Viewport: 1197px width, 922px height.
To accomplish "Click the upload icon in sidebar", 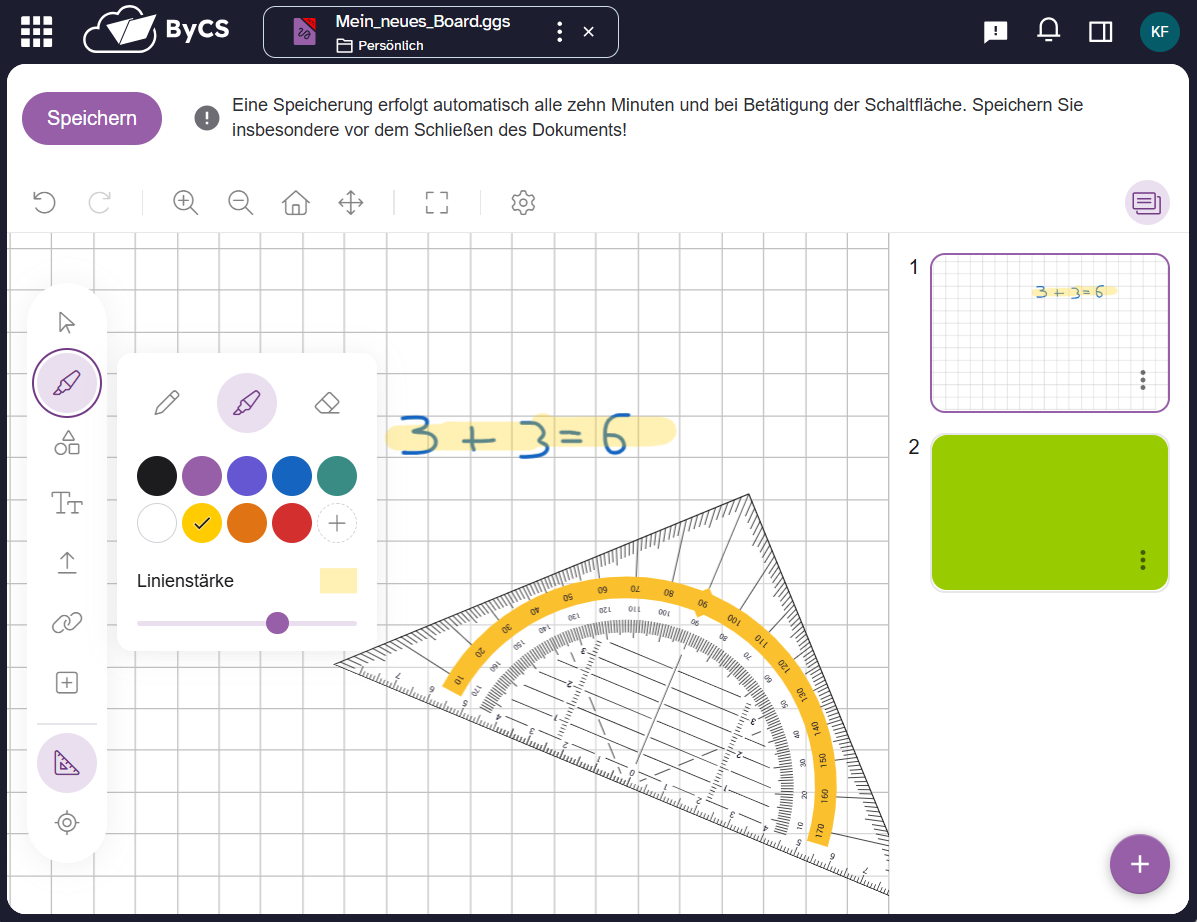I will coord(67,563).
